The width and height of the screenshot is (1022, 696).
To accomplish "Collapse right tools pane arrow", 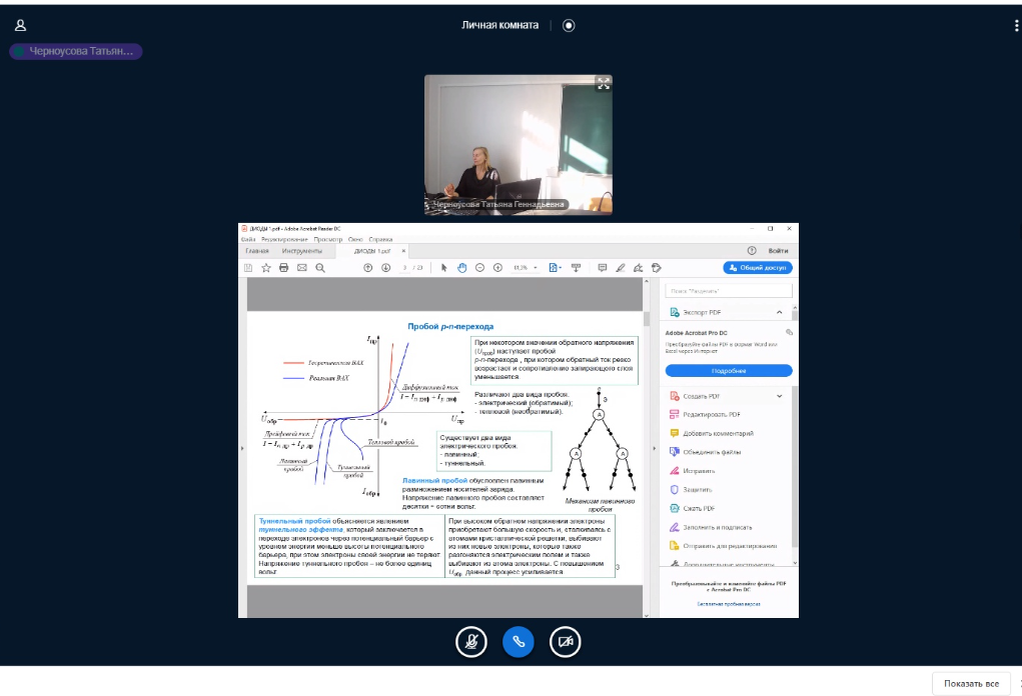I will pos(654,448).
